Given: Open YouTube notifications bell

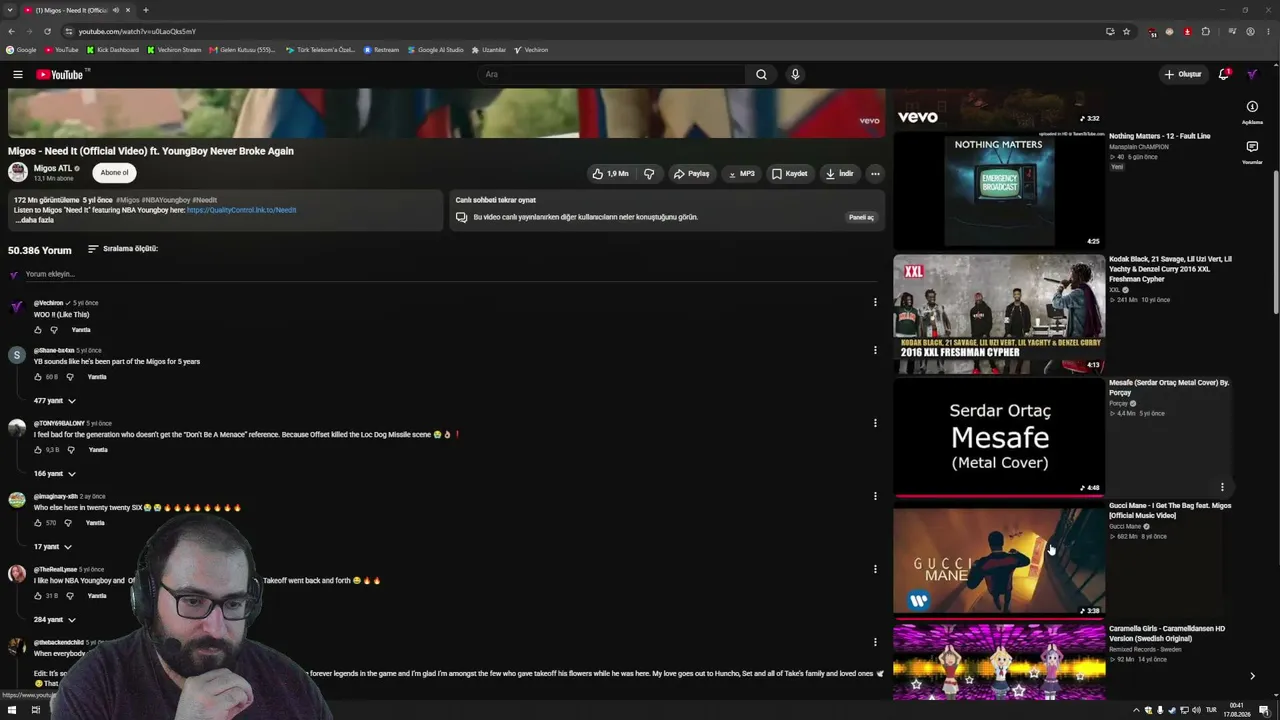Looking at the screenshot, I should click(1224, 74).
